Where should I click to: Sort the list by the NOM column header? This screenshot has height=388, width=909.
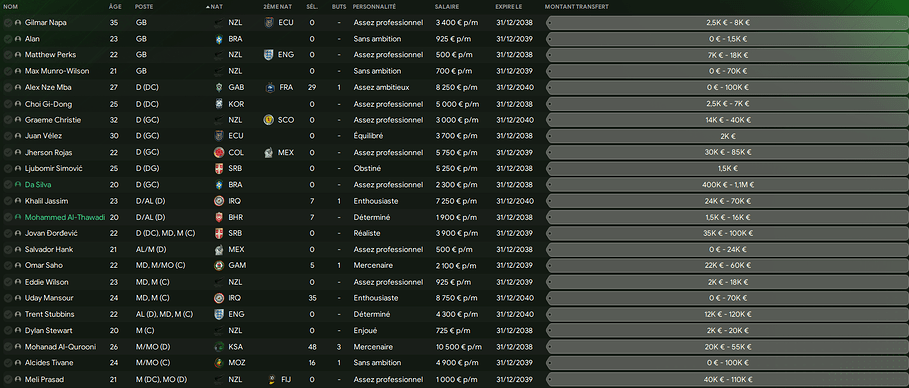click(x=10, y=7)
